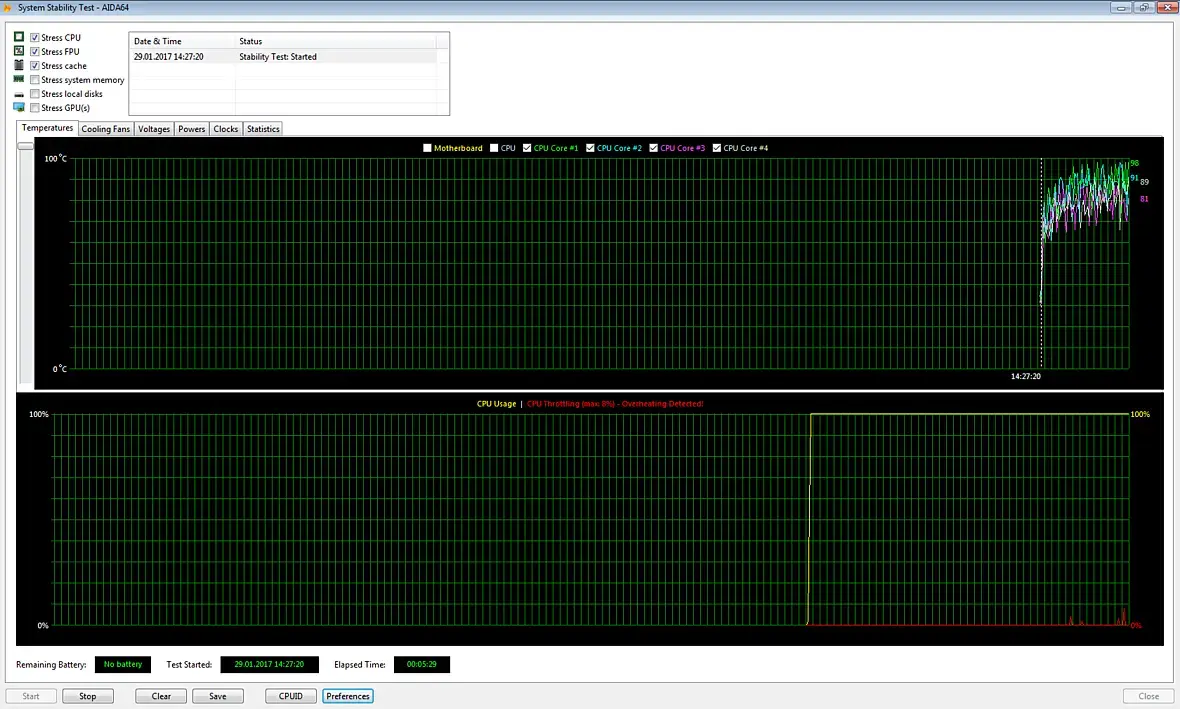Click the disabled Start button

(x=31, y=696)
